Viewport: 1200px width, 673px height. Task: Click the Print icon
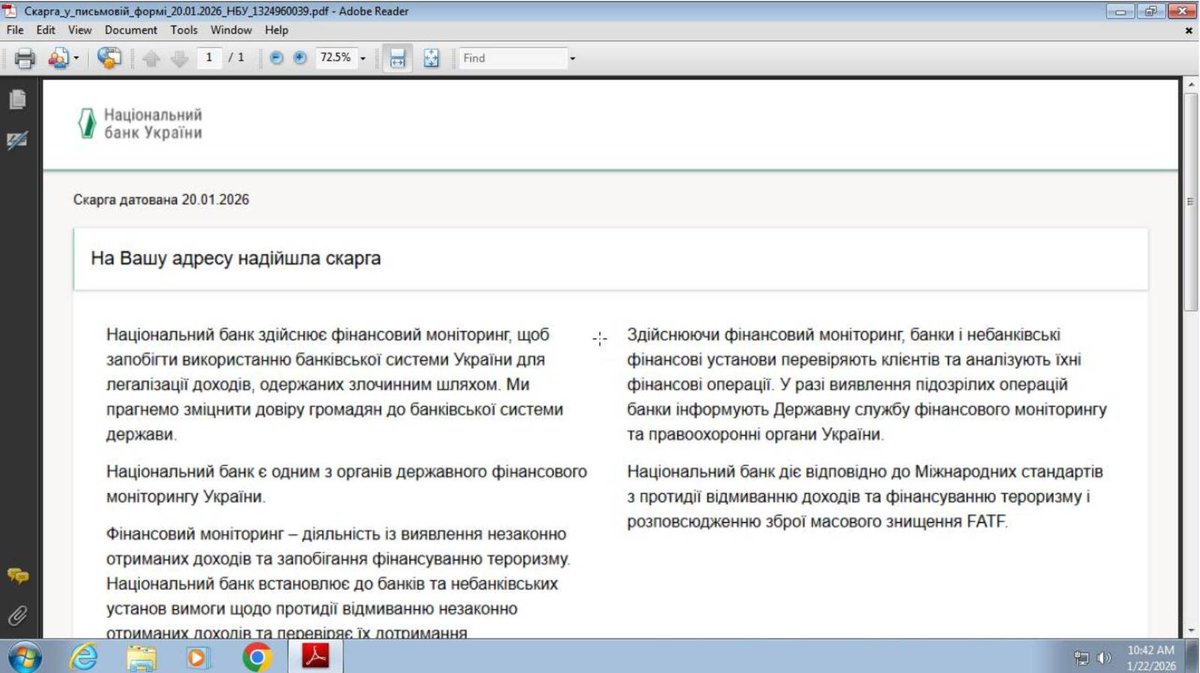coord(24,58)
